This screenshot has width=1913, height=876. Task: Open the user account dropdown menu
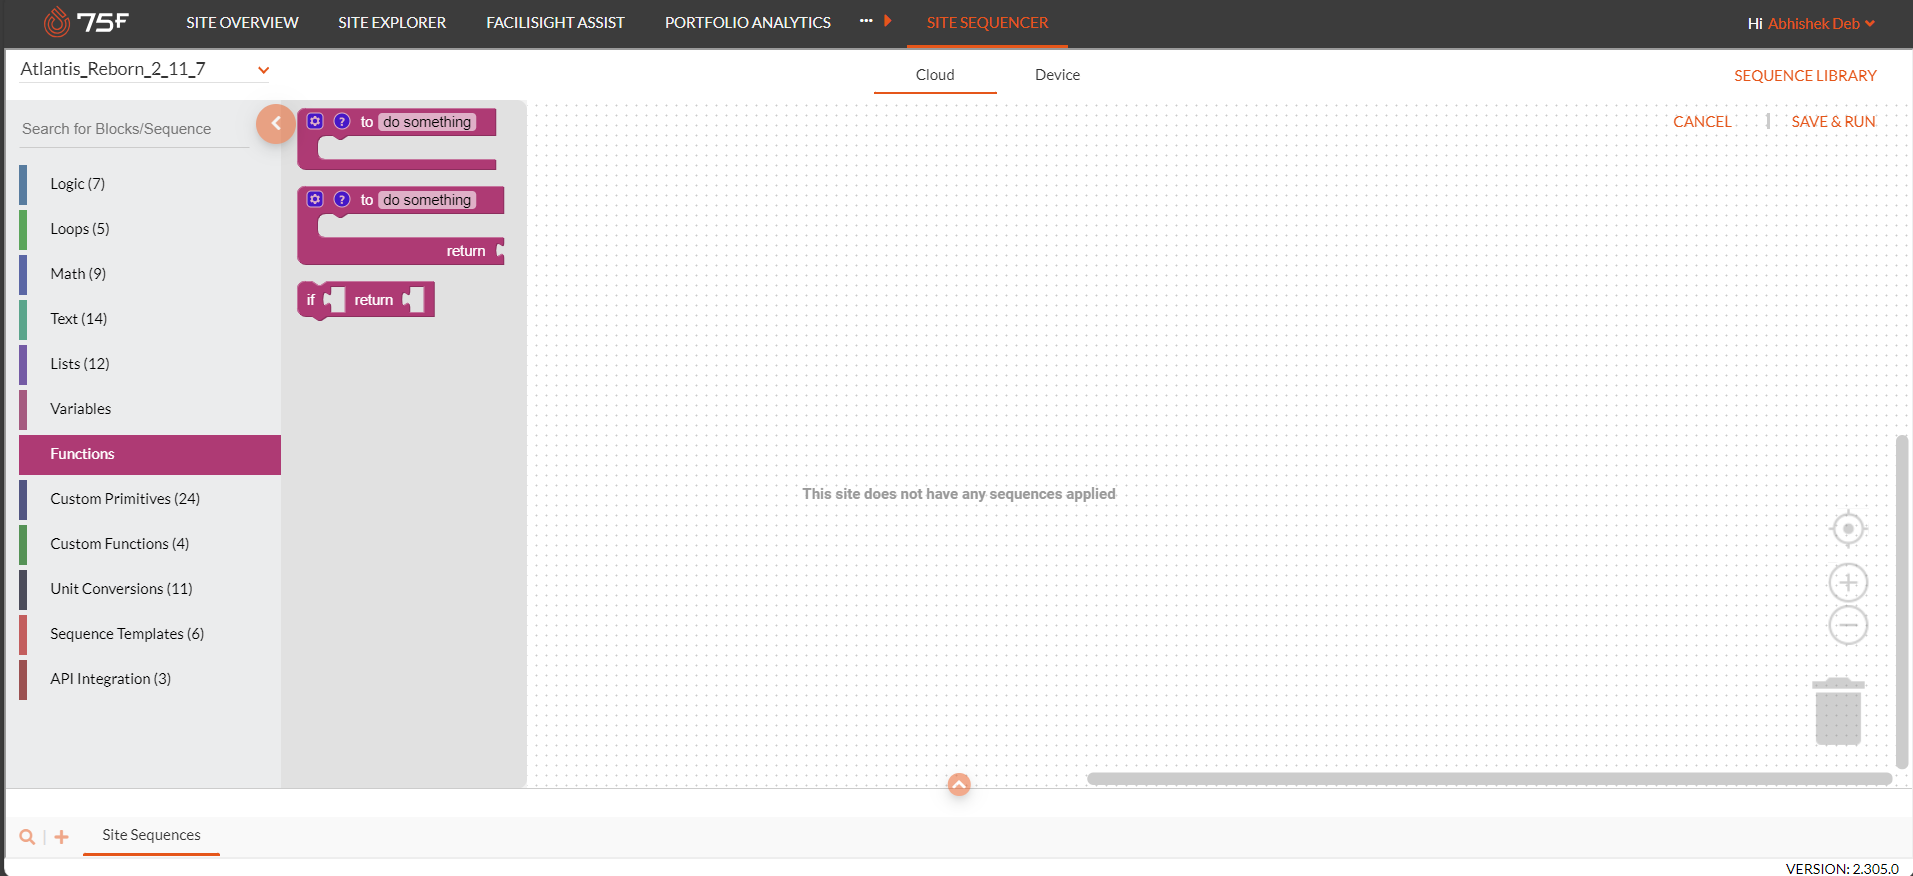[x=1869, y=23]
